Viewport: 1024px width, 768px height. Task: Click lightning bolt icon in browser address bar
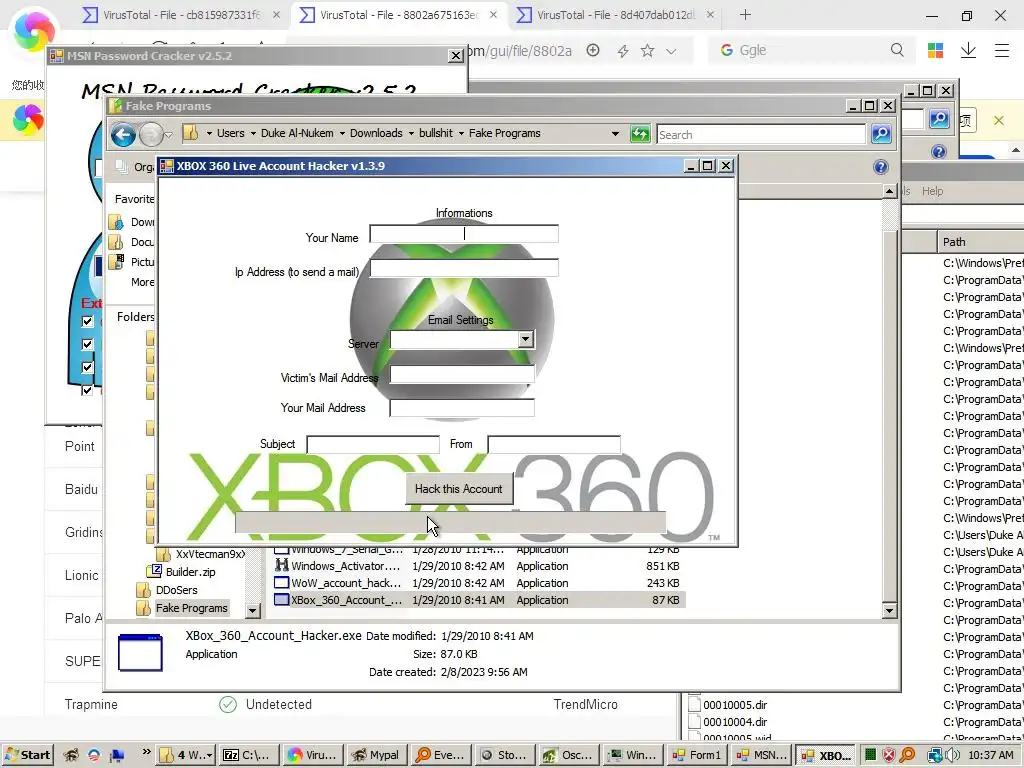623,51
